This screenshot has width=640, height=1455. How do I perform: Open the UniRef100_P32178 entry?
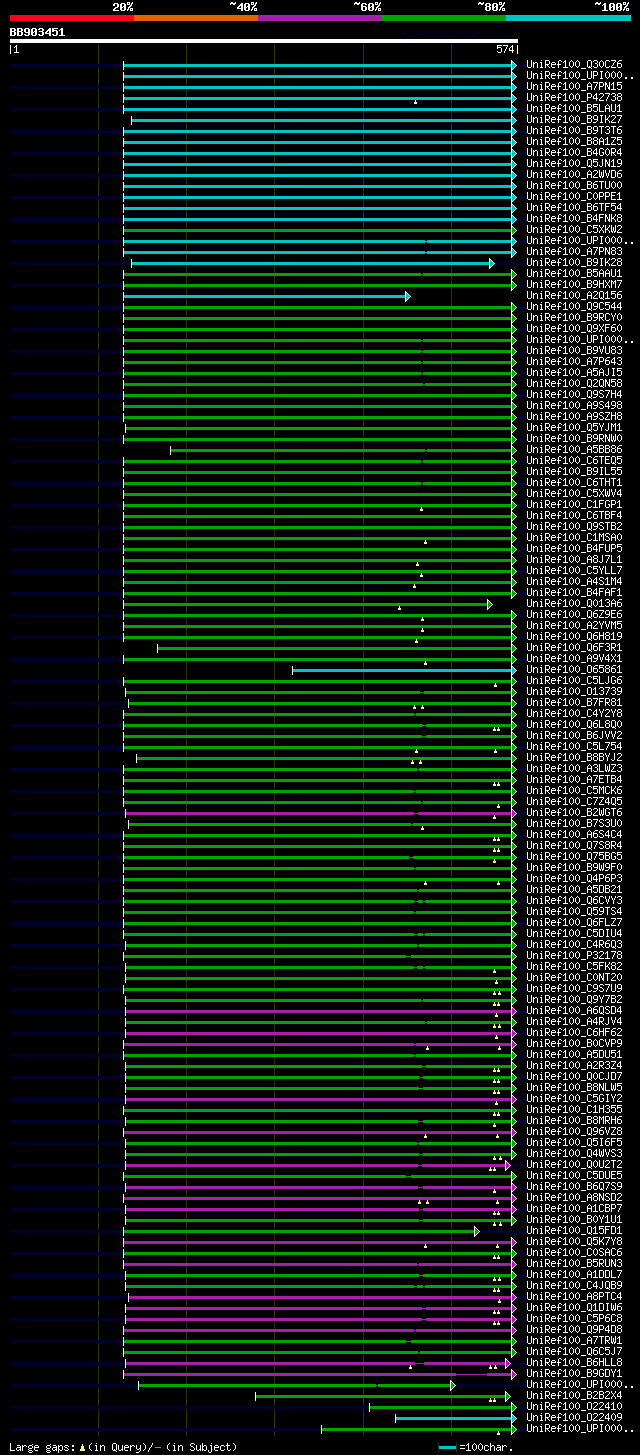pyautogui.click(x=574, y=955)
